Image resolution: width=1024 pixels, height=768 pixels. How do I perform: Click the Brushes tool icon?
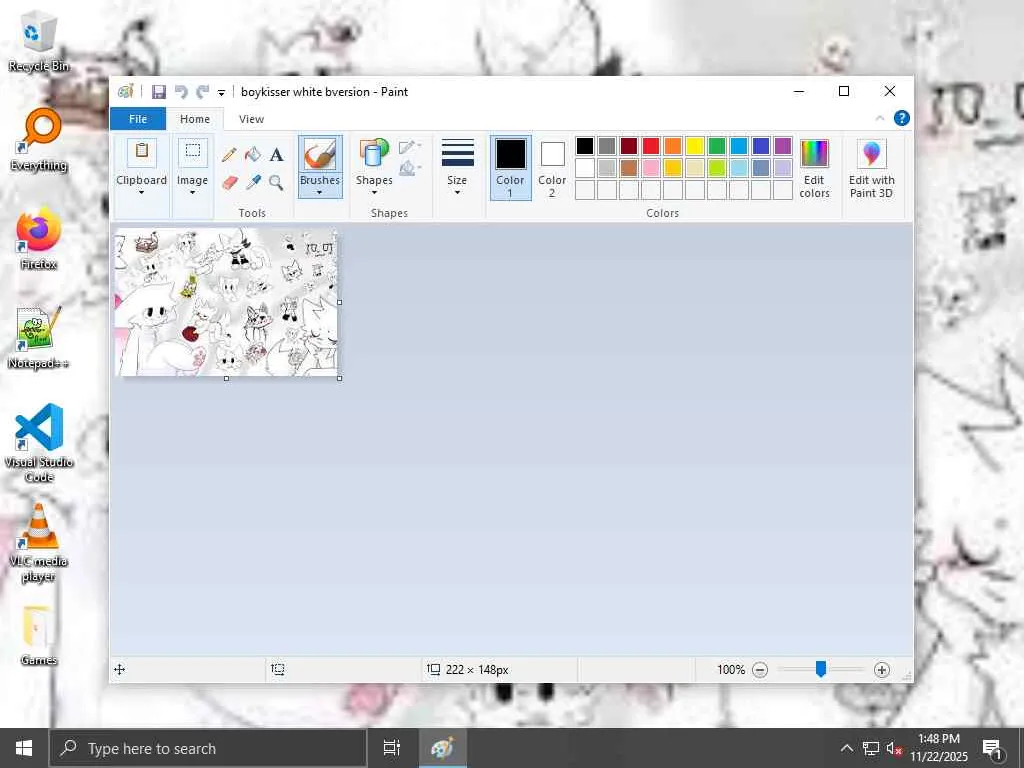point(320,155)
